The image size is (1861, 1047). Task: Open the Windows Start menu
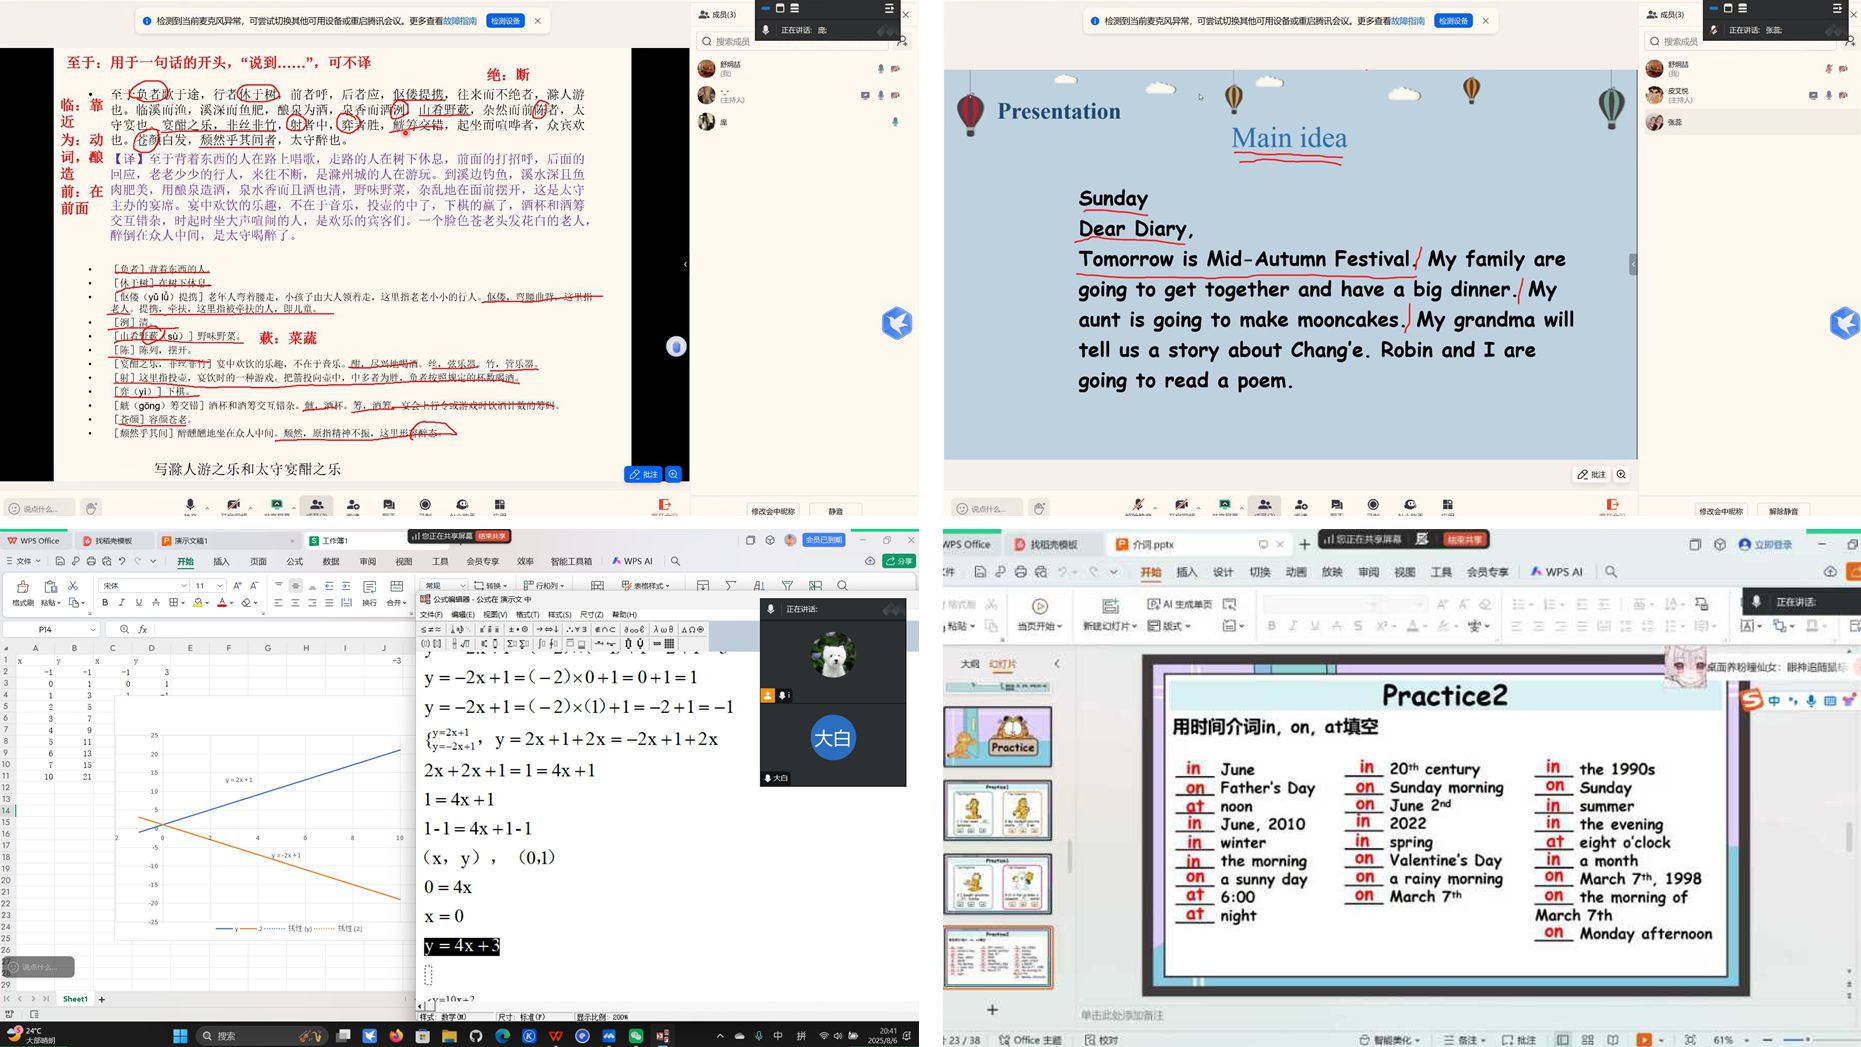(x=180, y=1036)
